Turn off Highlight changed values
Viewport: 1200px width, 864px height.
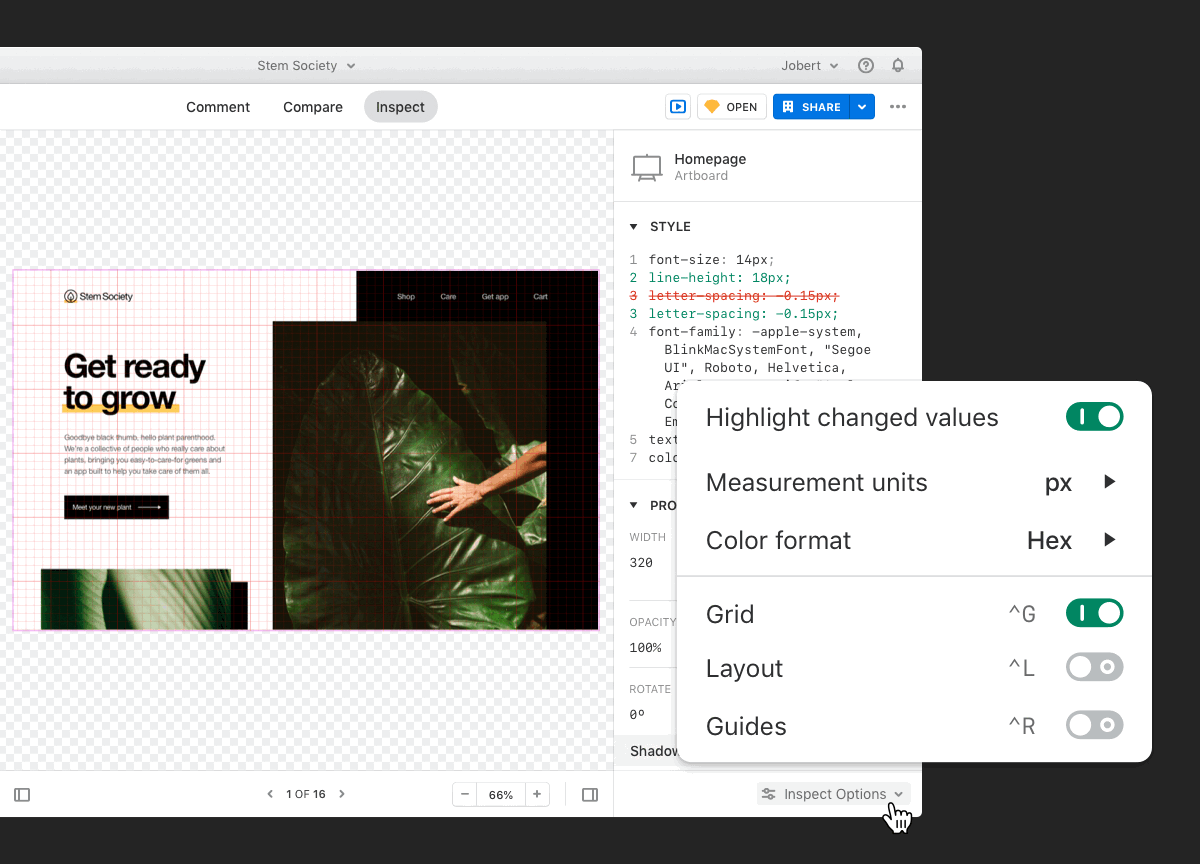pos(1095,417)
